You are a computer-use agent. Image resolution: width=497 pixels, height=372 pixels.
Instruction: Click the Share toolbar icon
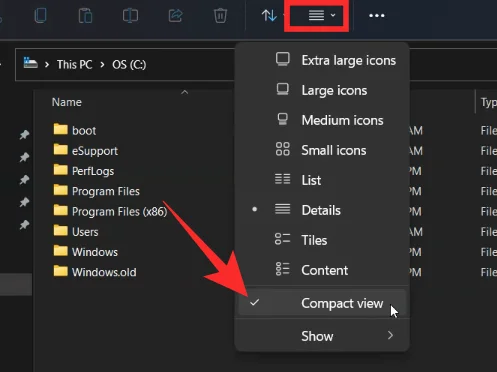175,16
